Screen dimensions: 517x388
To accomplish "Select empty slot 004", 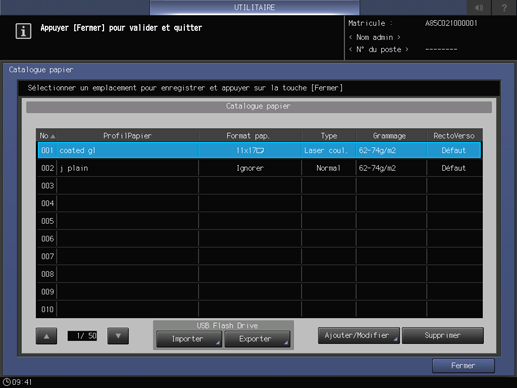I will tap(259, 203).
